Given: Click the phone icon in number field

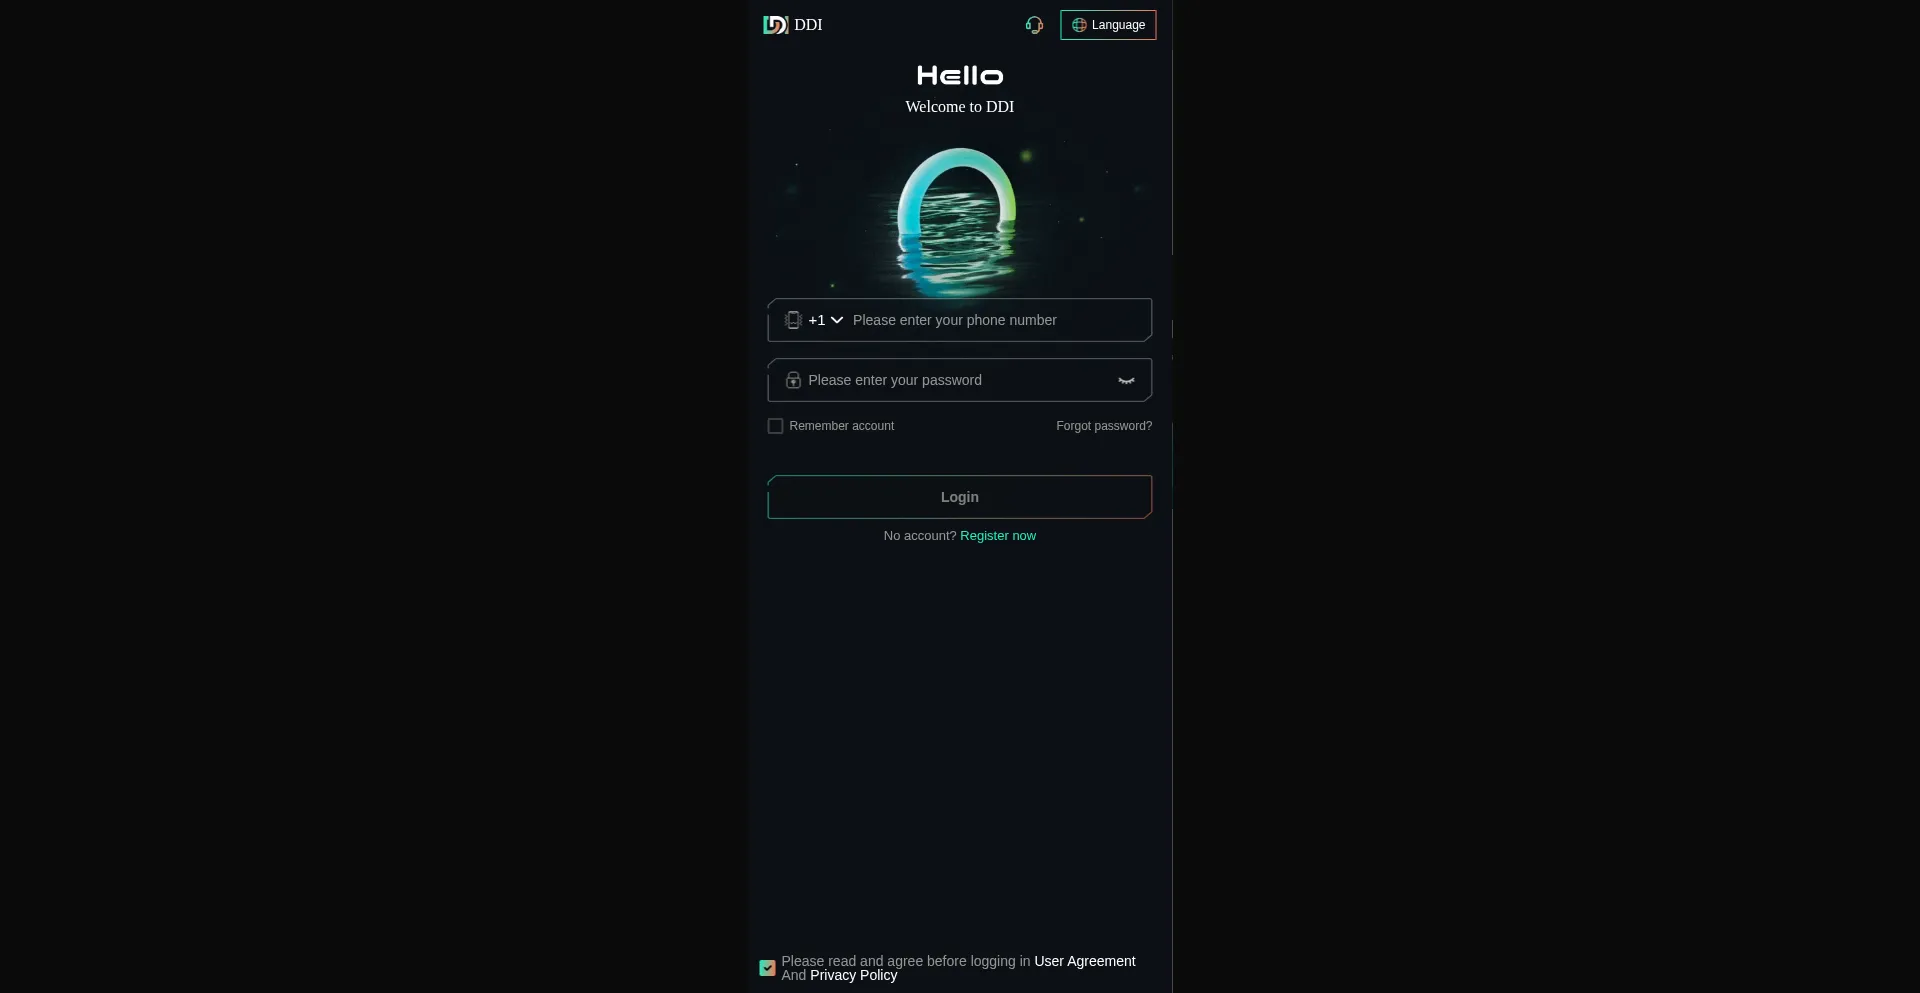Looking at the screenshot, I should pyautogui.click(x=793, y=320).
